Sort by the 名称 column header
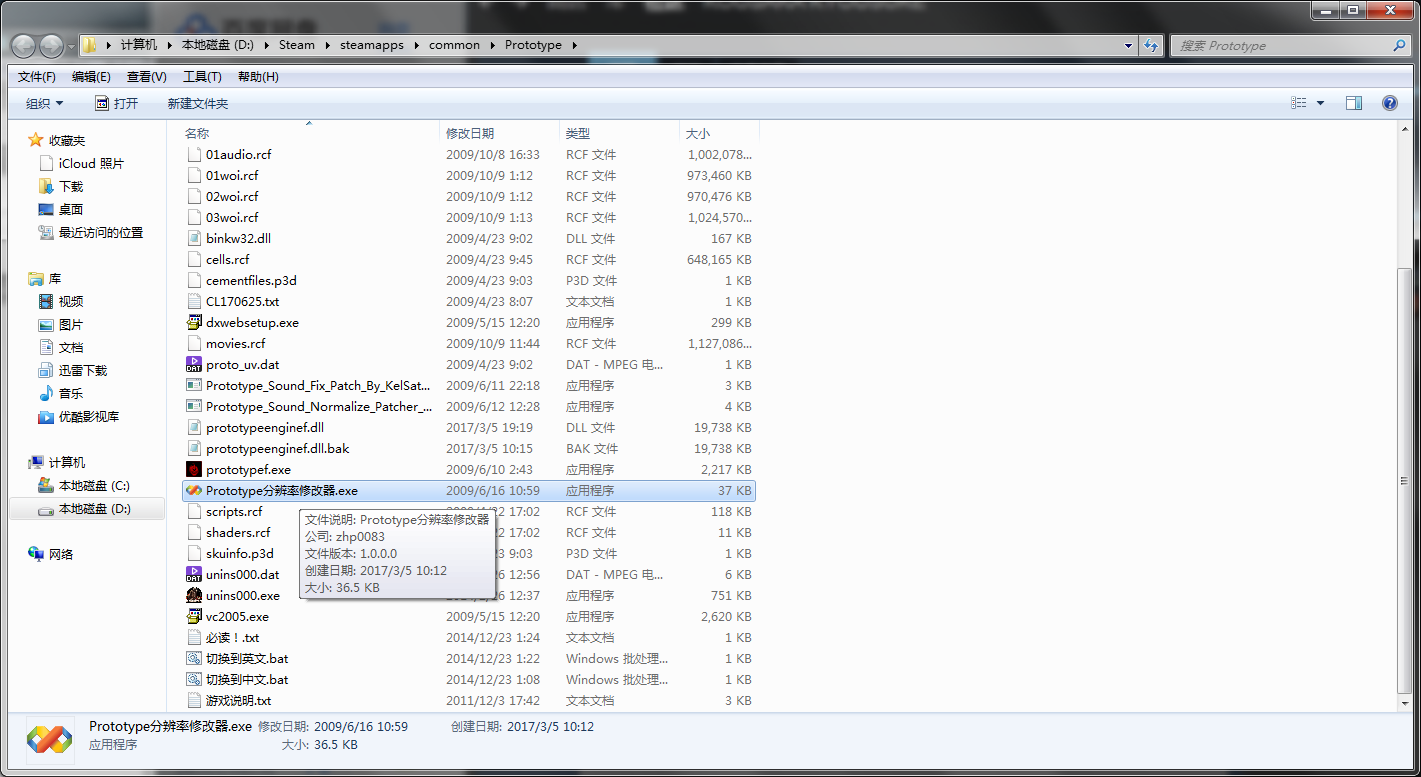The width and height of the screenshot is (1421, 777). coord(310,133)
